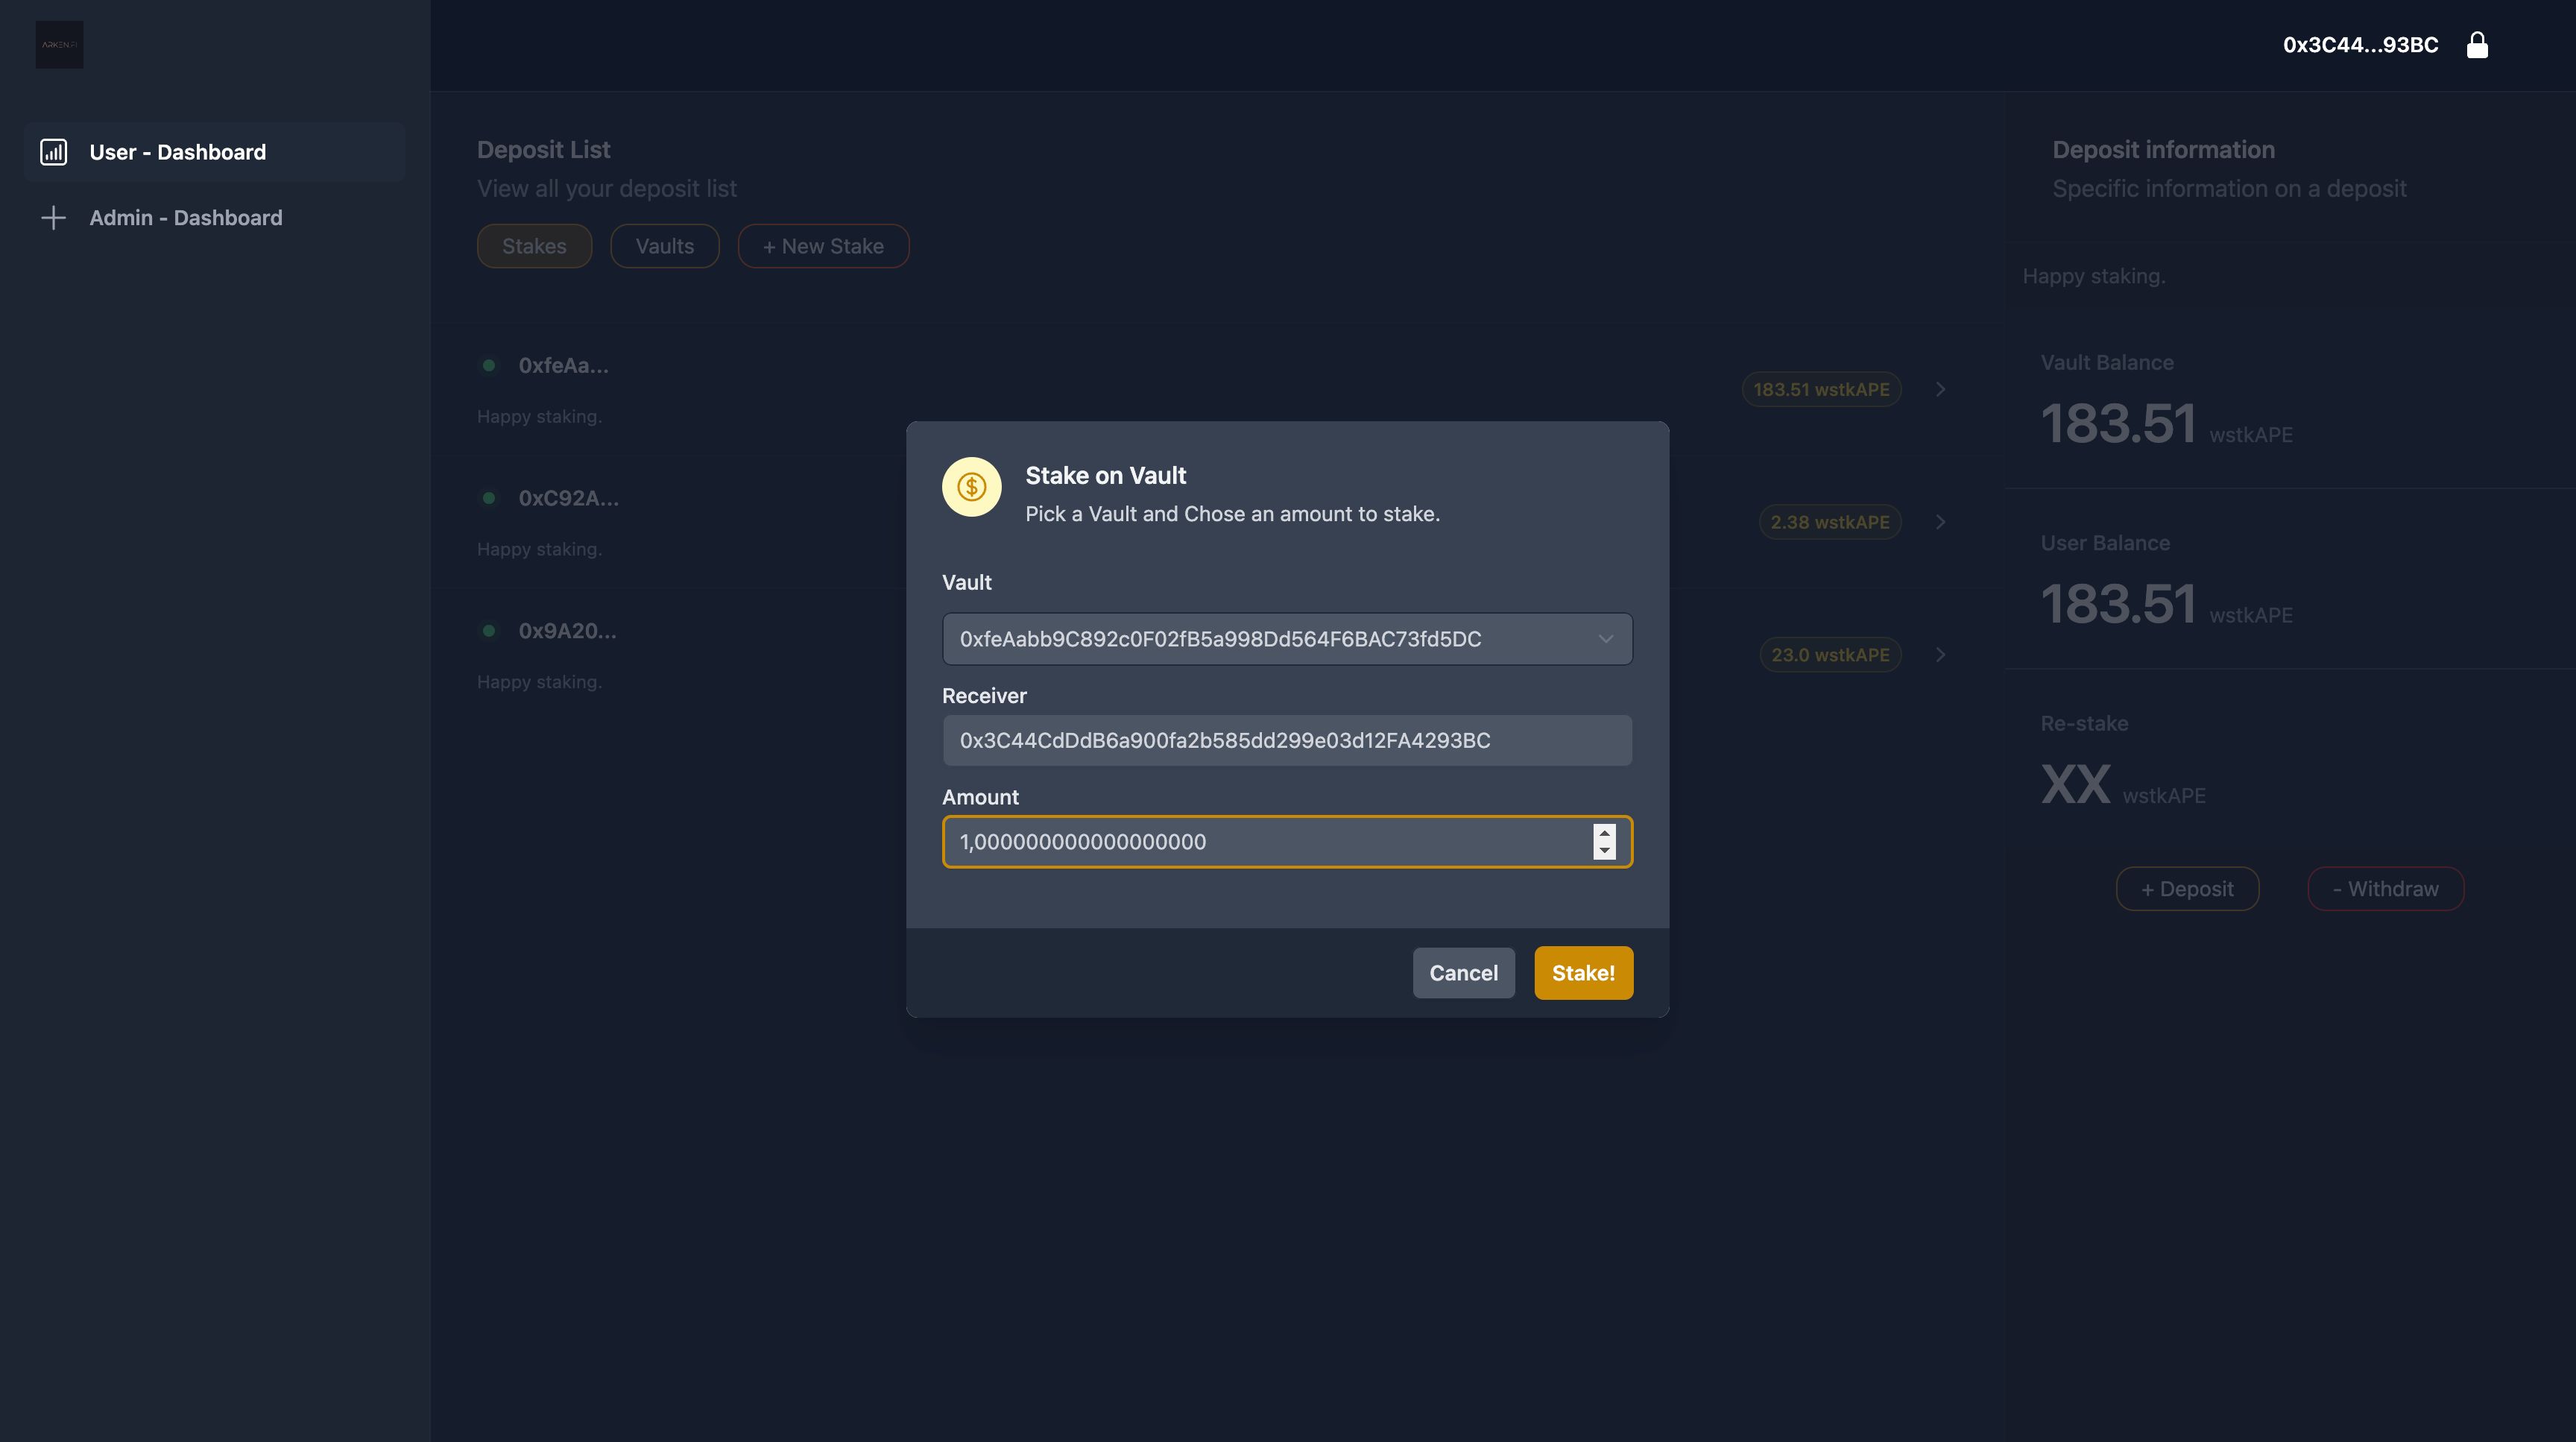Open the Admin - Dashboard menu item
Screen dimensions: 2576x1442
(x=214, y=218)
